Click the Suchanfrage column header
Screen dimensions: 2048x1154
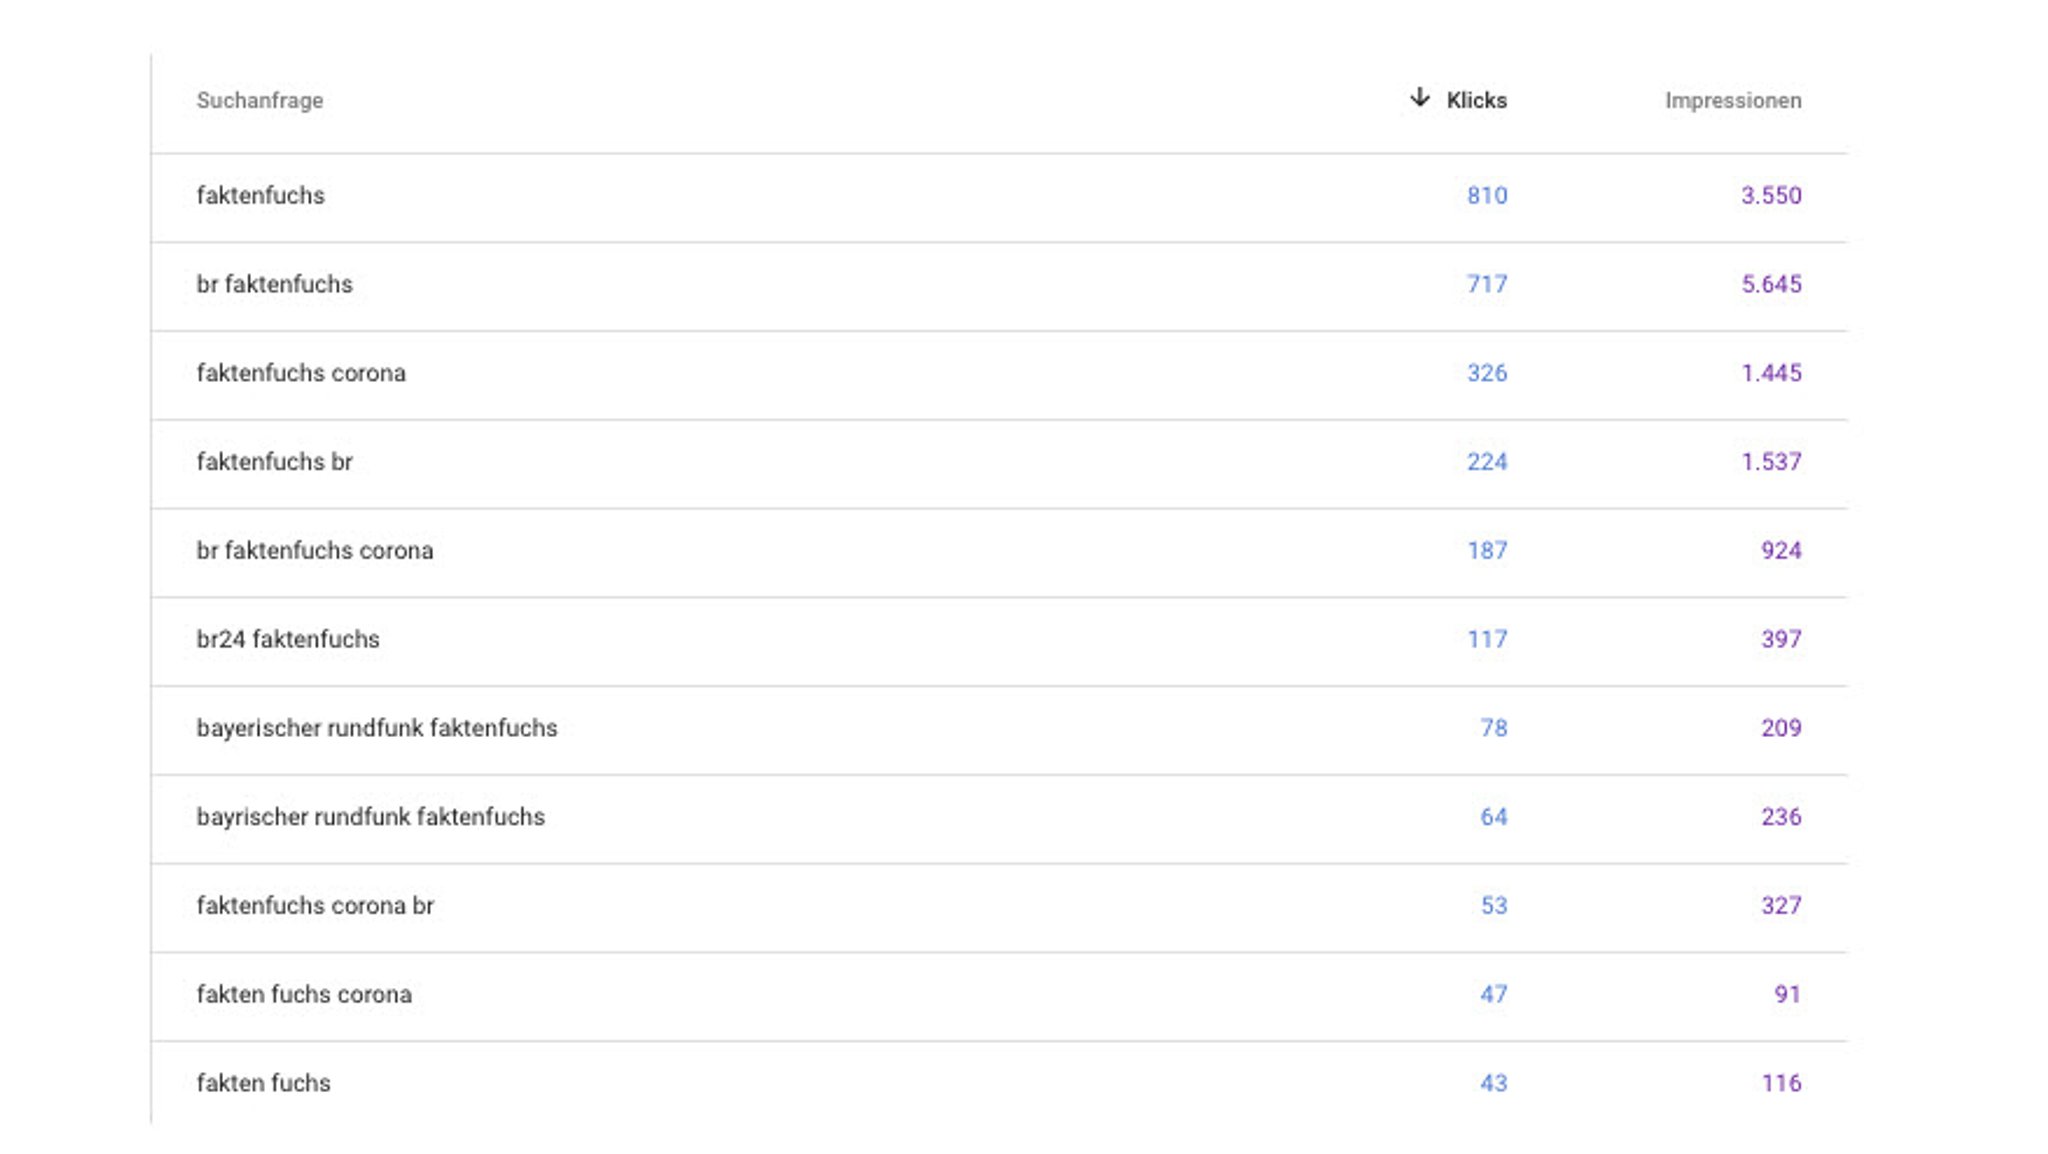260,100
